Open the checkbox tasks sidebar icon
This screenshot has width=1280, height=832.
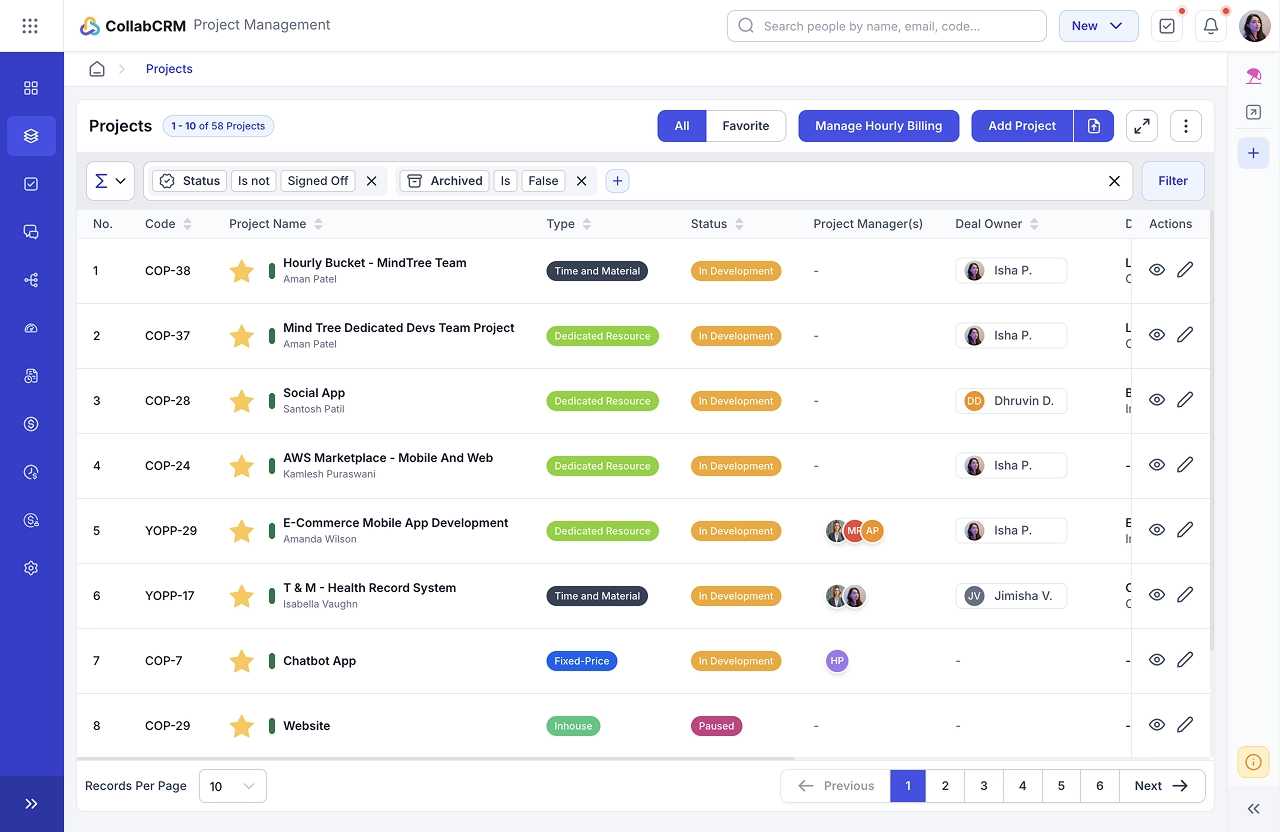(x=31, y=184)
